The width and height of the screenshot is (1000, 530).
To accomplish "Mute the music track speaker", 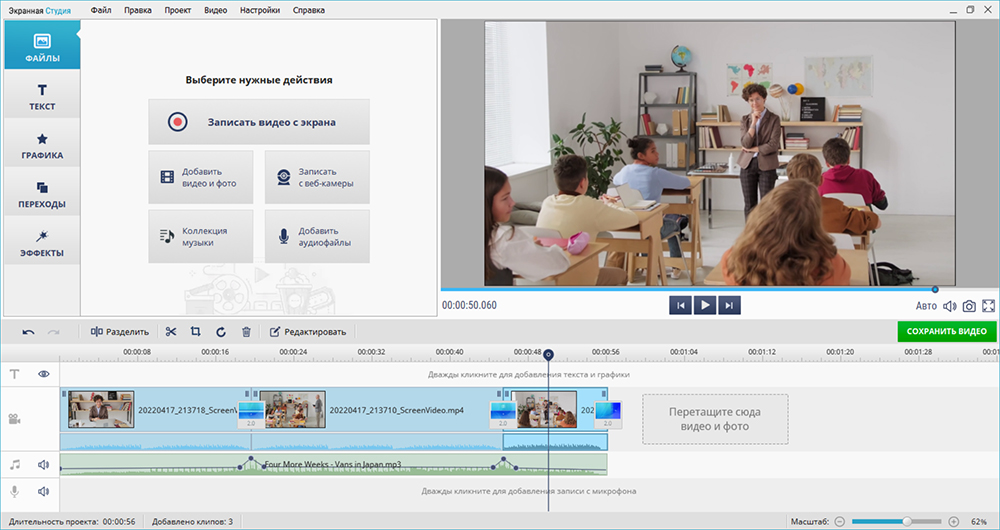I will 43,465.
